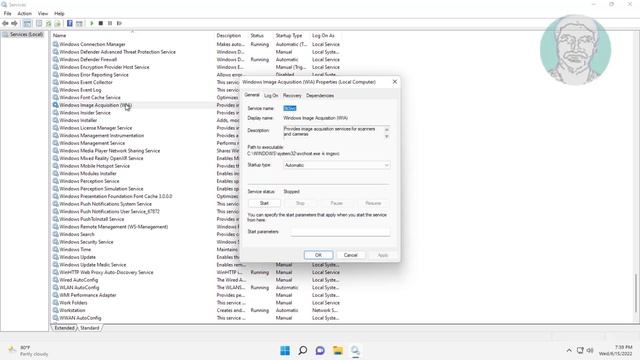Image resolution: width=640 pixels, height=360 pixels.
Task: Click the gear icon beside Windows Search
Action: coord(56,234)
